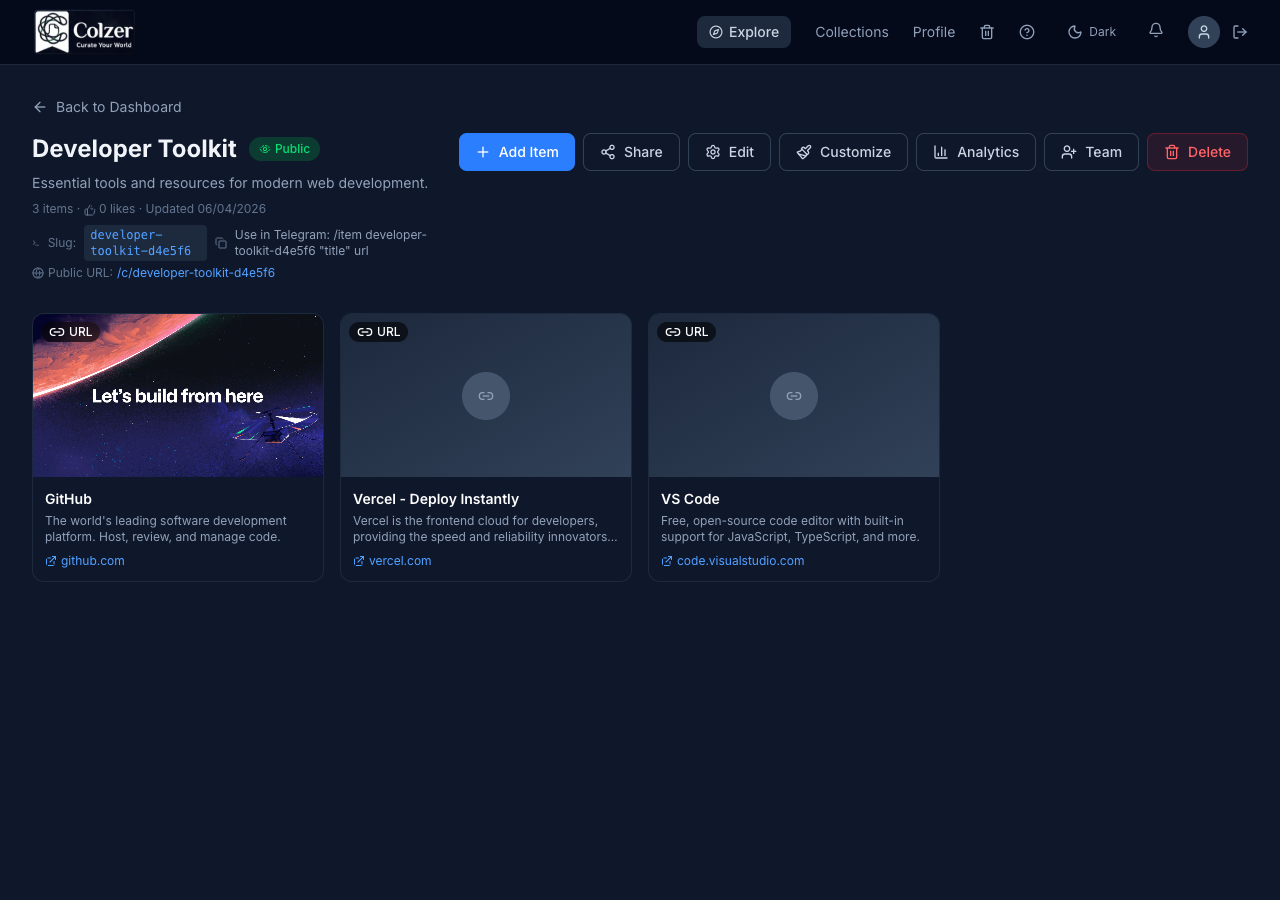Open the user avatar menu
This screenshot has height=900, width=1280.
click(x=1203, y=31)
